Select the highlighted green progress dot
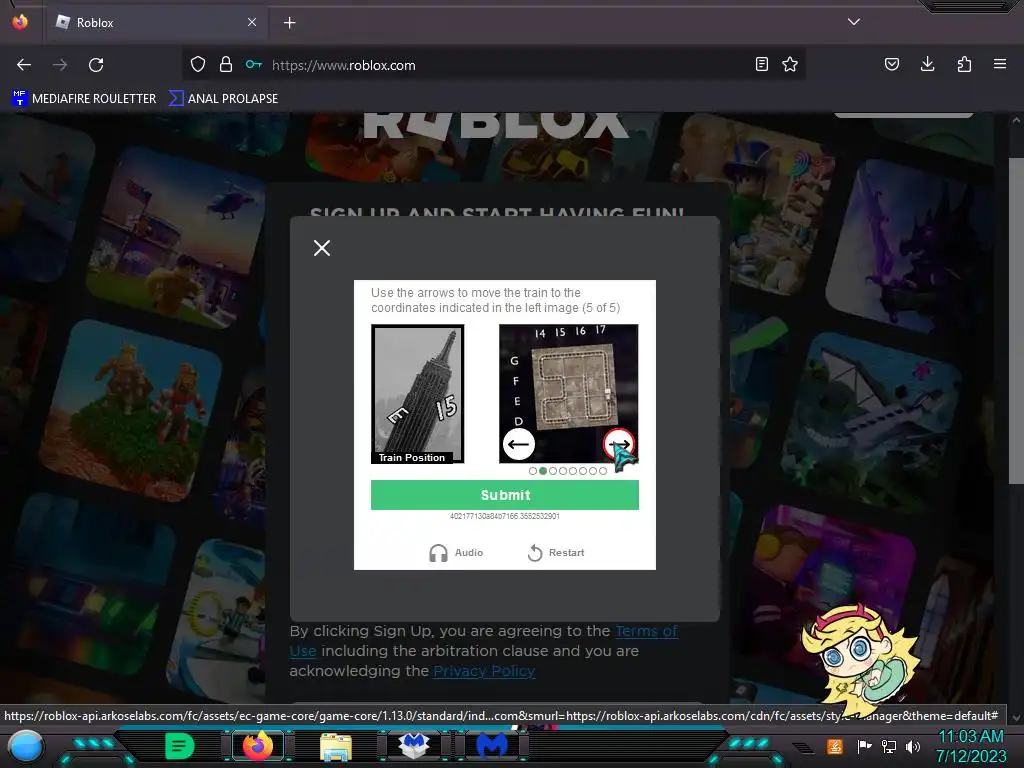 click(x=543, y=471)
